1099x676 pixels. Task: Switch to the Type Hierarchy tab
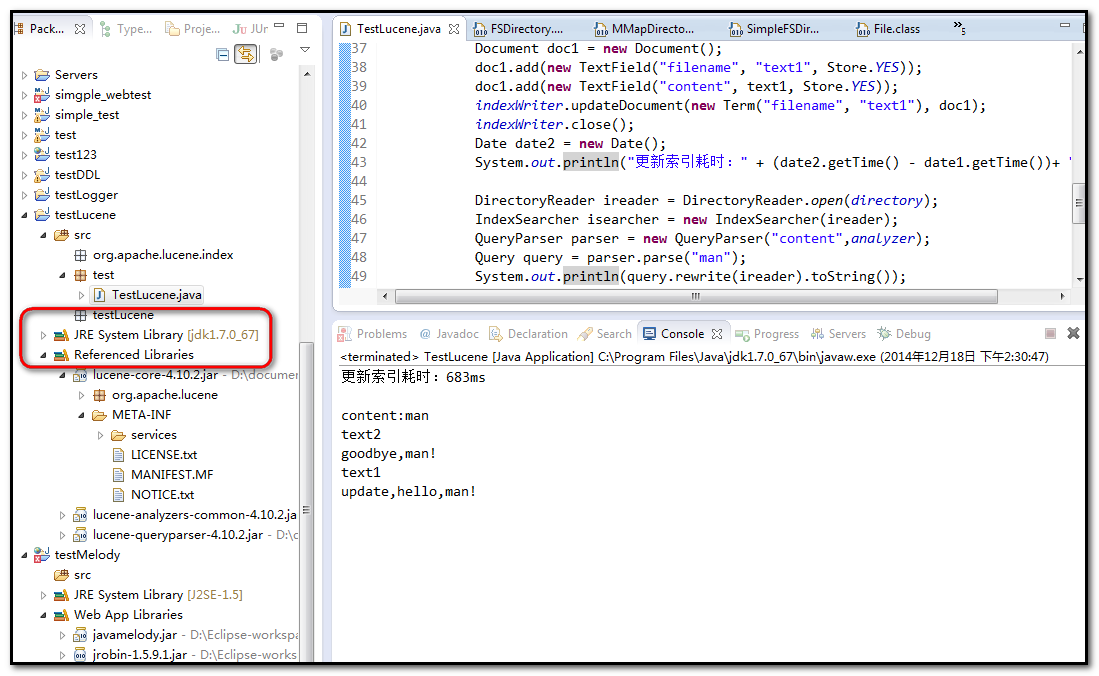tap(126, 29)
